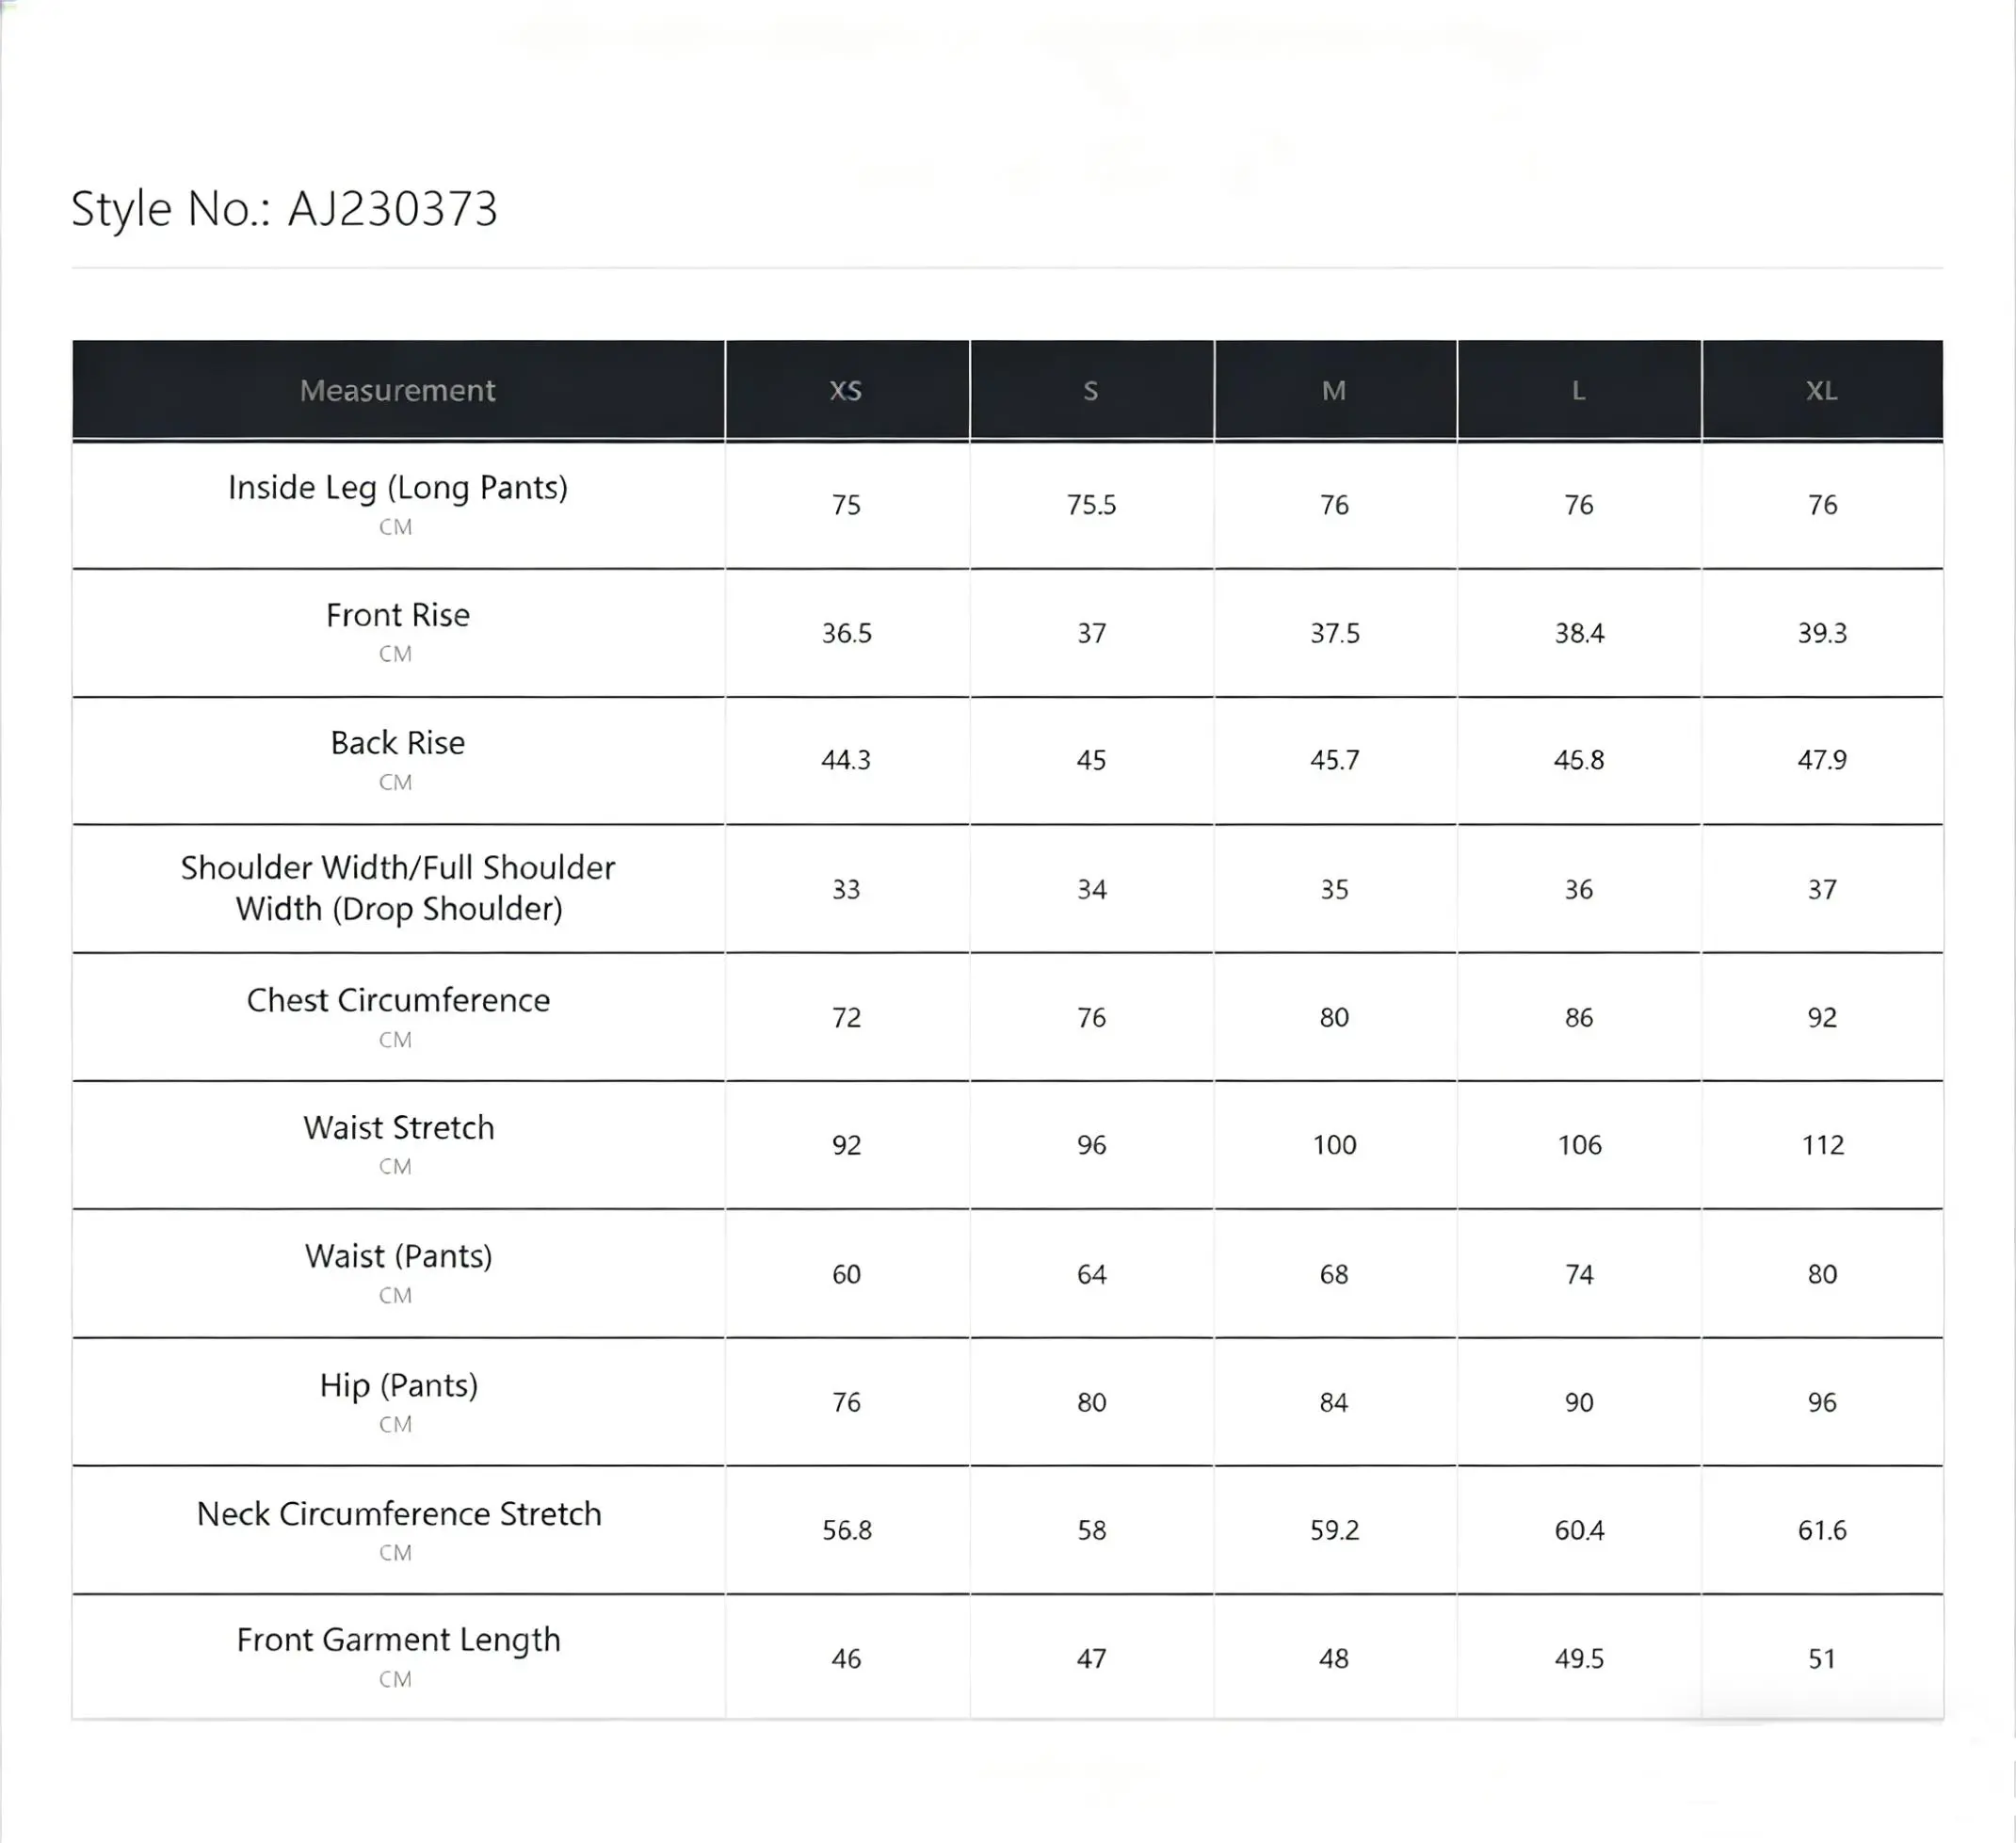Screen dimensions: 2016x1843
Task: Click the Style No. AJ230373 heading
Action: [284, 209]
